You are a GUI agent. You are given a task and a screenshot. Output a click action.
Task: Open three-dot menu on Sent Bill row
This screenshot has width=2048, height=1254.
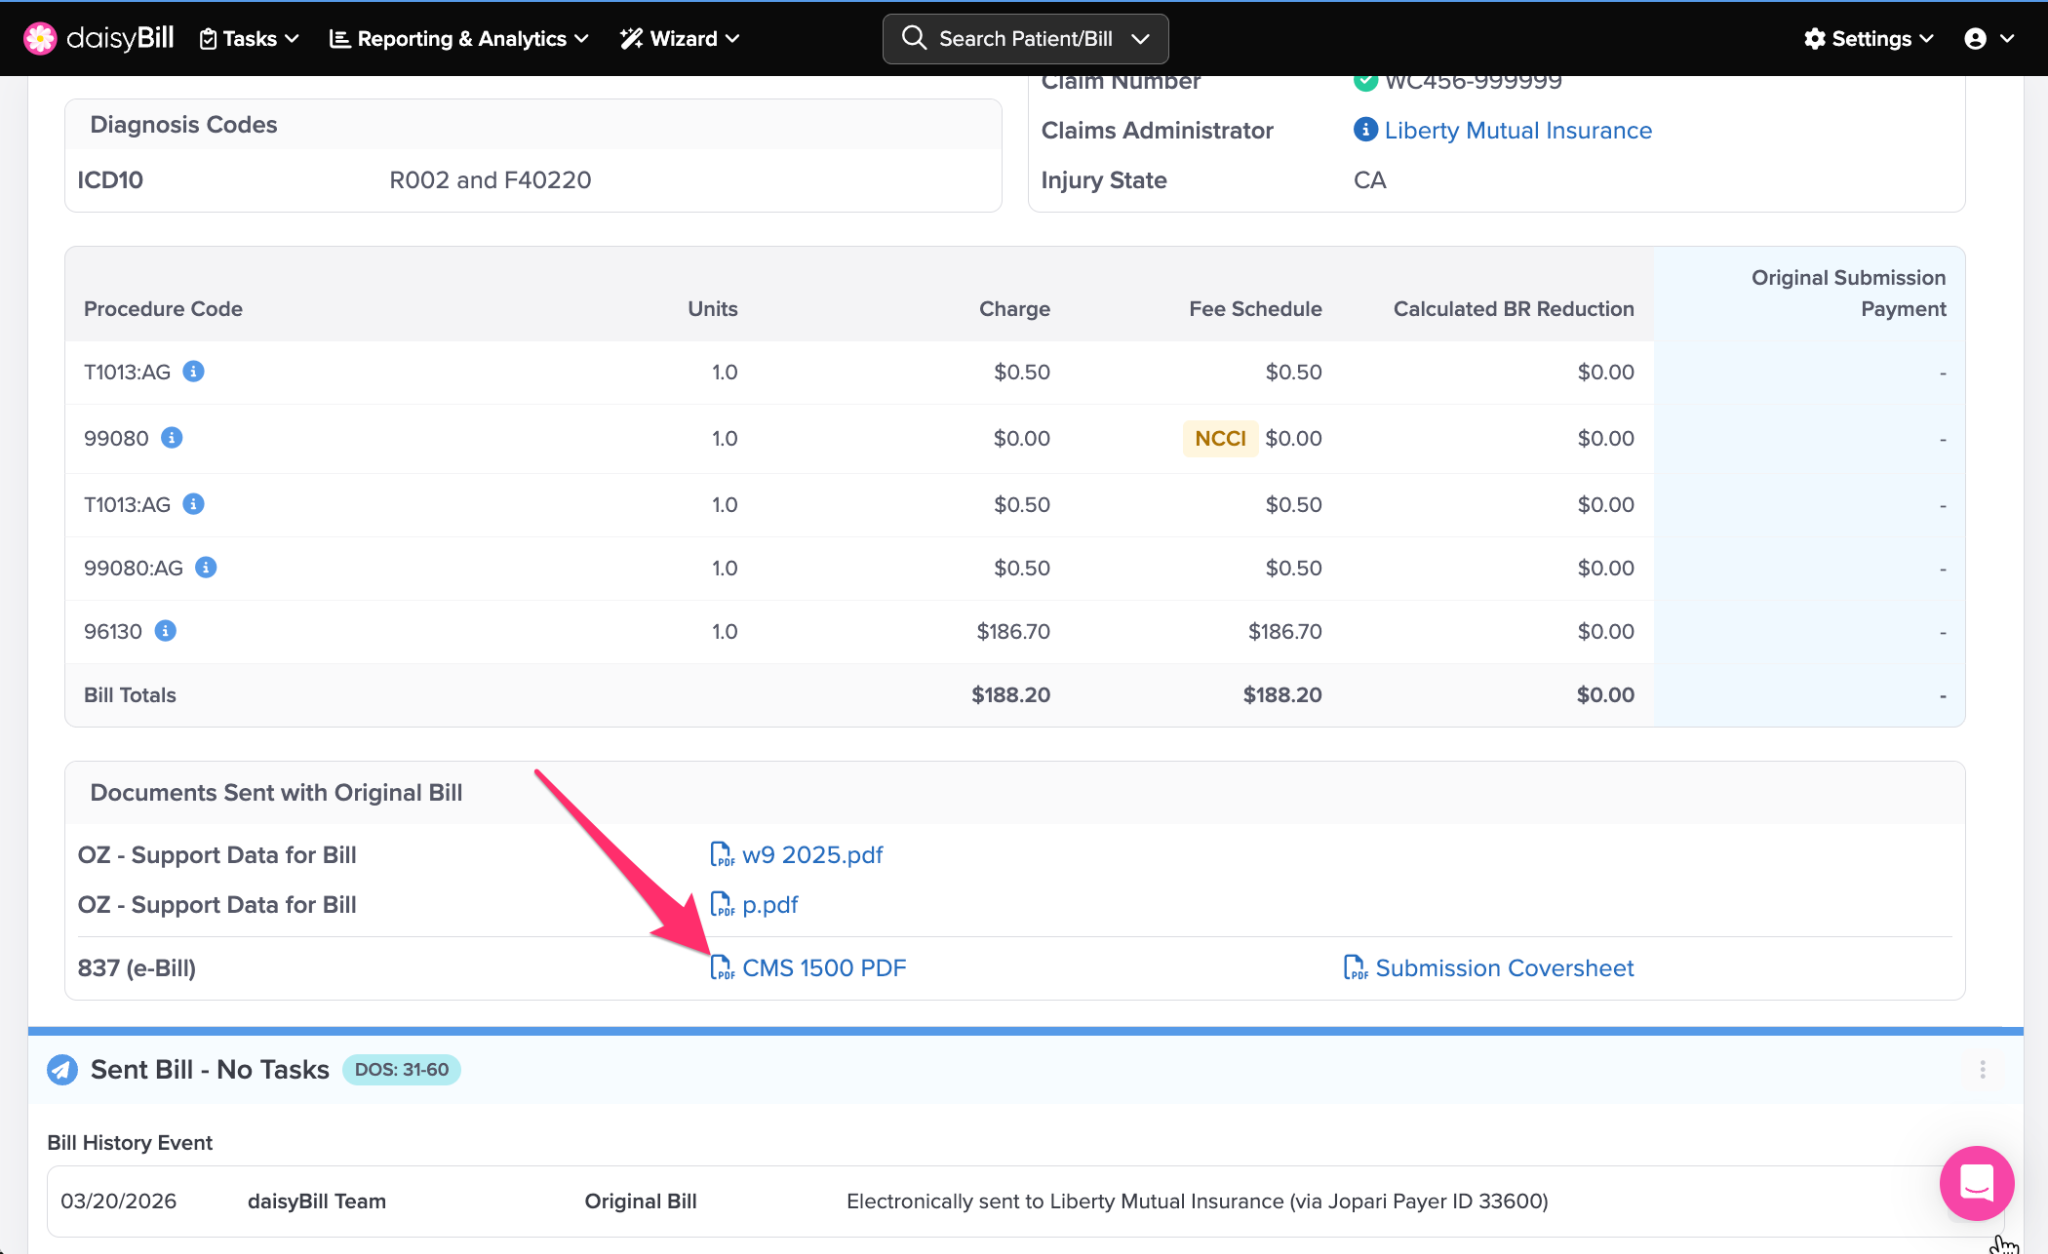(1982, 1070)
